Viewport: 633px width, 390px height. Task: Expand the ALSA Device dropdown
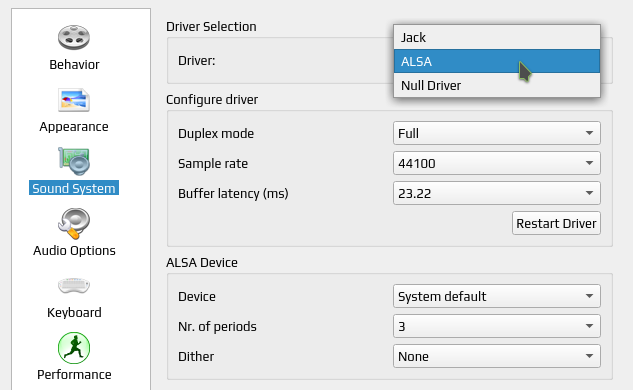[497, 296]
